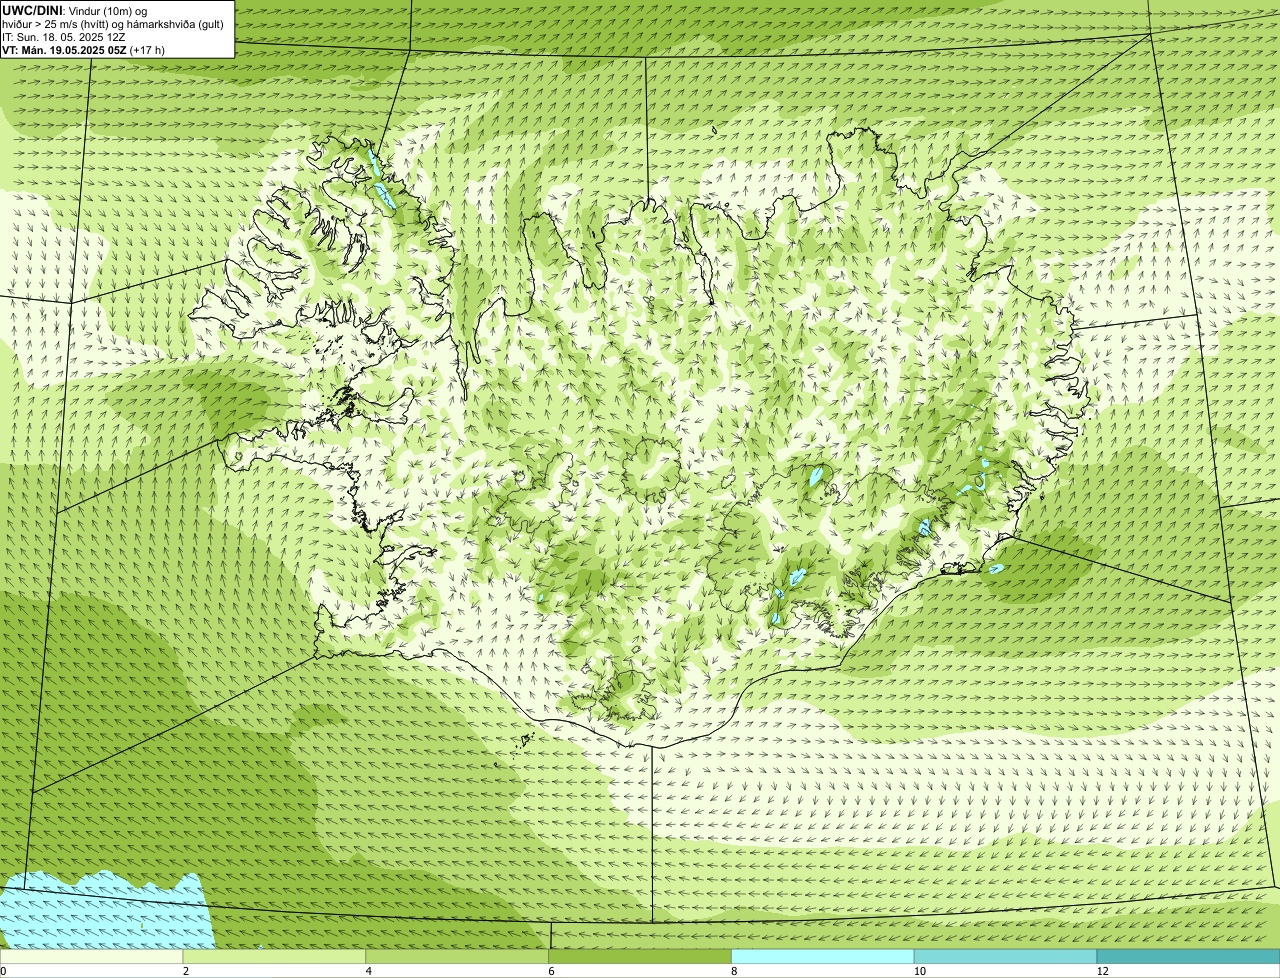Click the 10–12 turquoise scale segment
Viewport: 1280px width, 978px height.
pos(1005,956)
